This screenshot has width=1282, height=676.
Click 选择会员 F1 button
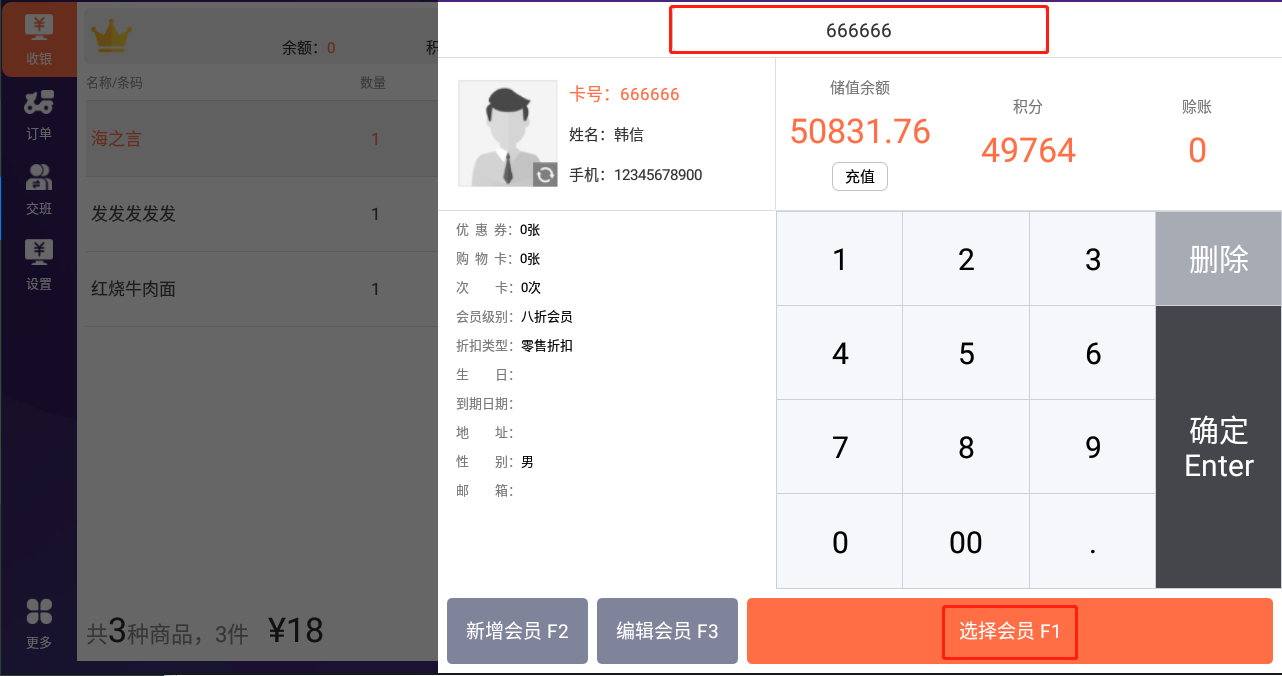[x=1009, y=631]
